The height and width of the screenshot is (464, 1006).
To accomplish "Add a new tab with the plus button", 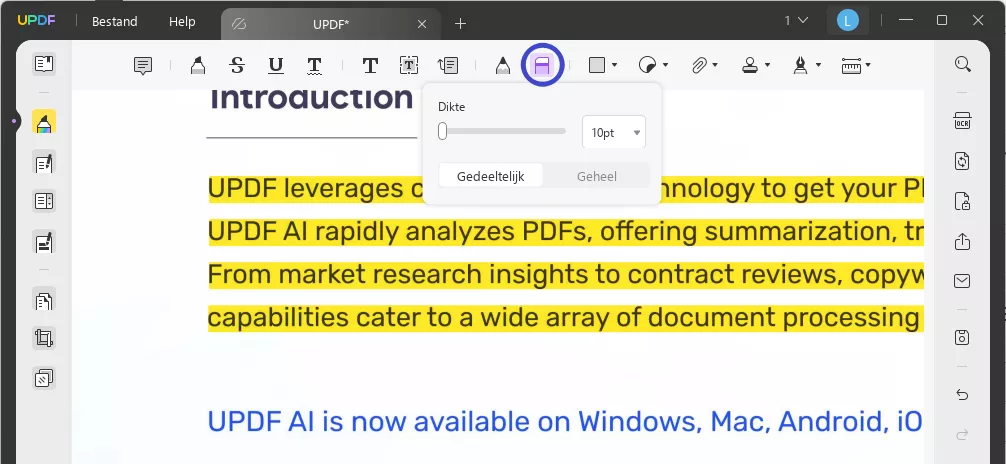I will pos(460,24).
